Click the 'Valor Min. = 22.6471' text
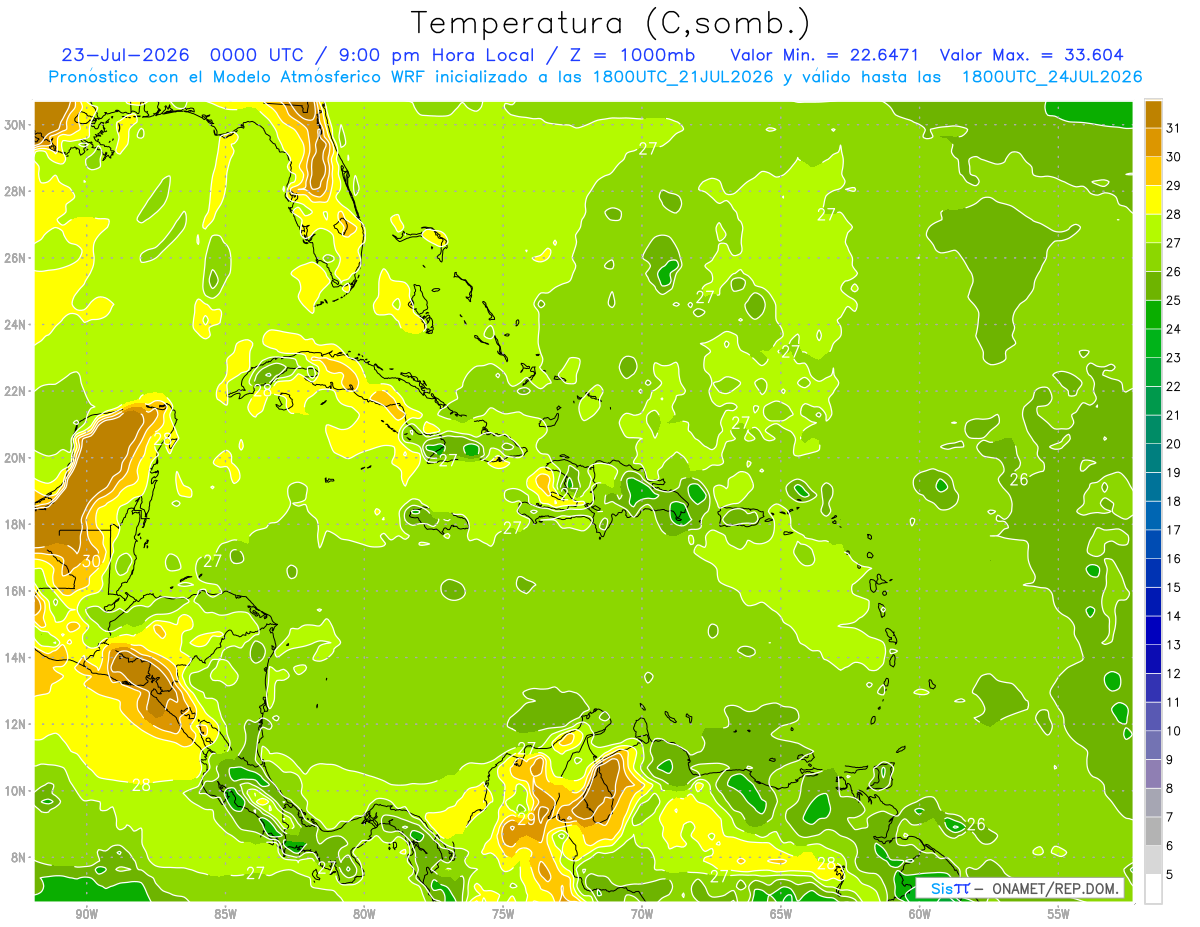The height and width of the screenshot is (927, 1200). tap(825, 55)
